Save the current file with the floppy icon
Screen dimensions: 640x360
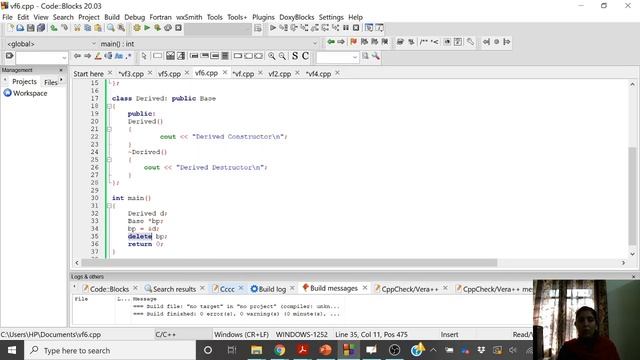pyautogui.click(x=31, y=28)
